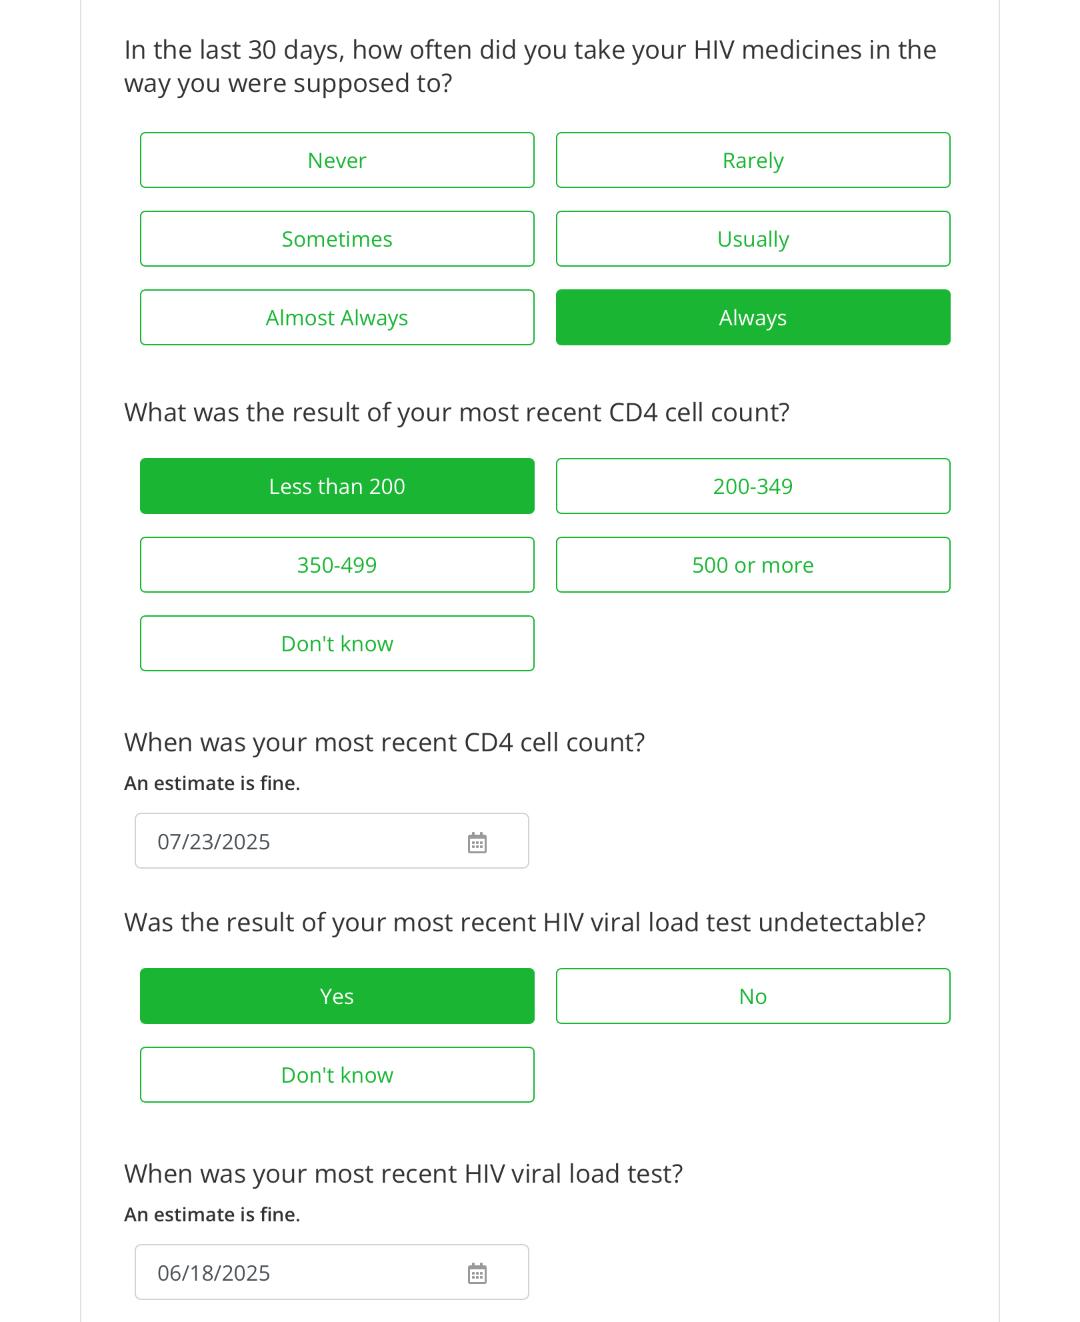The image size is (1080, 1322).
Task: Click the viral load undetectable question text
Action: (x=525, y=922)
